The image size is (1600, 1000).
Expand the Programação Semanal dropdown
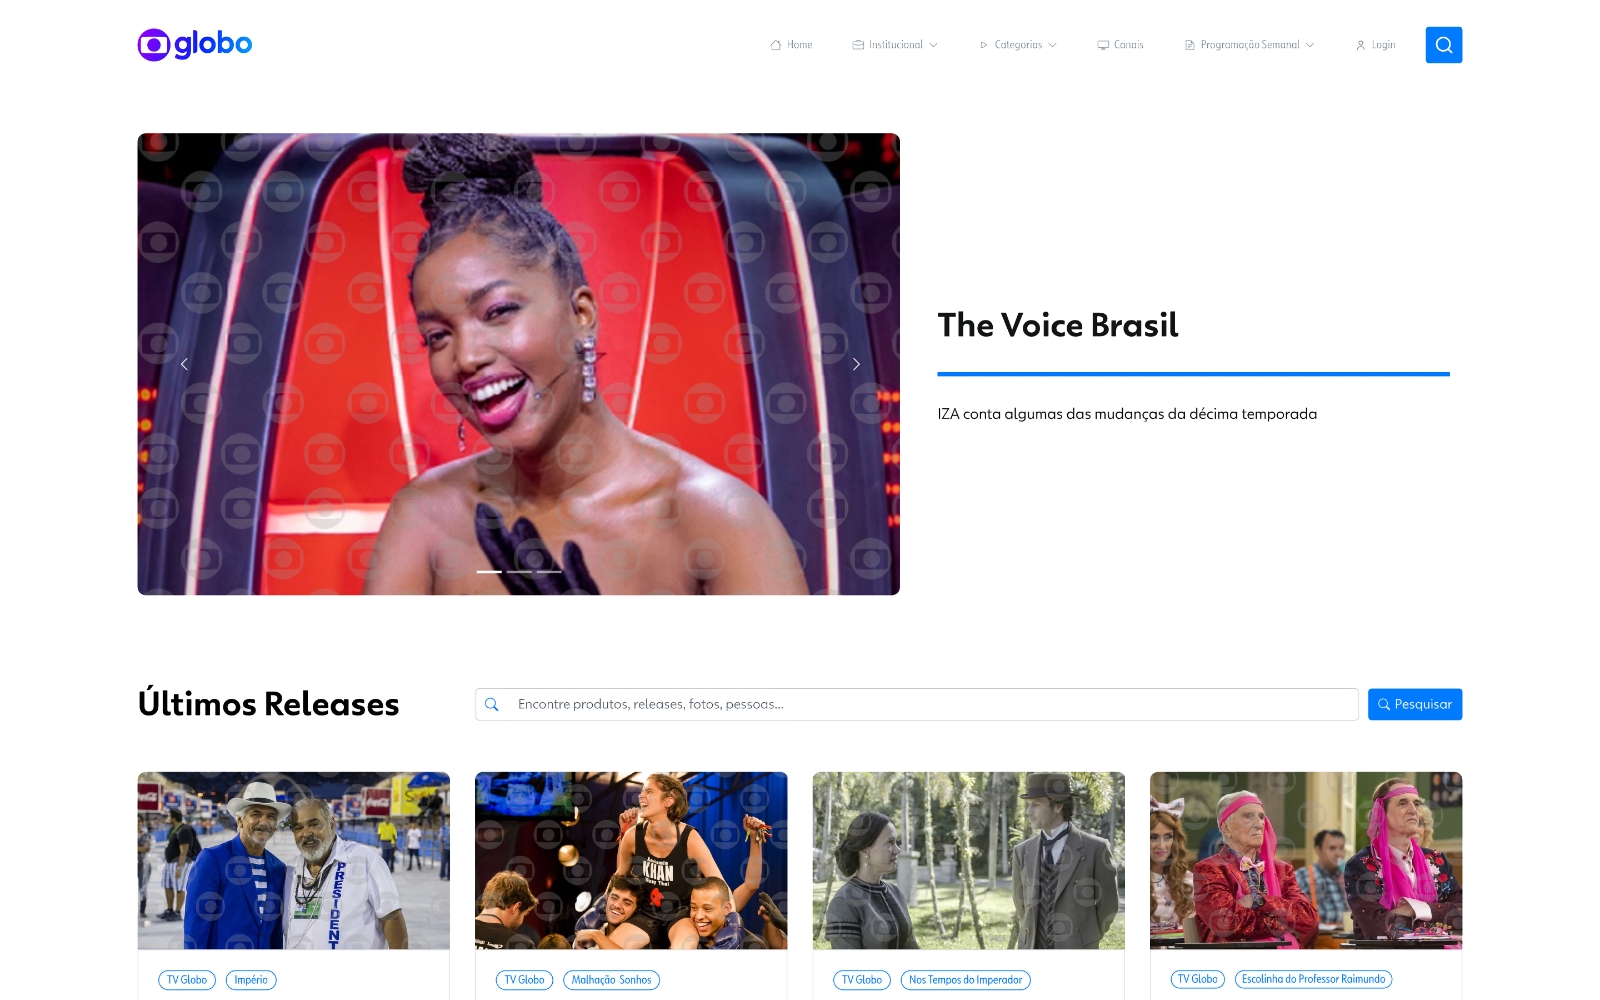(1249, 45)
